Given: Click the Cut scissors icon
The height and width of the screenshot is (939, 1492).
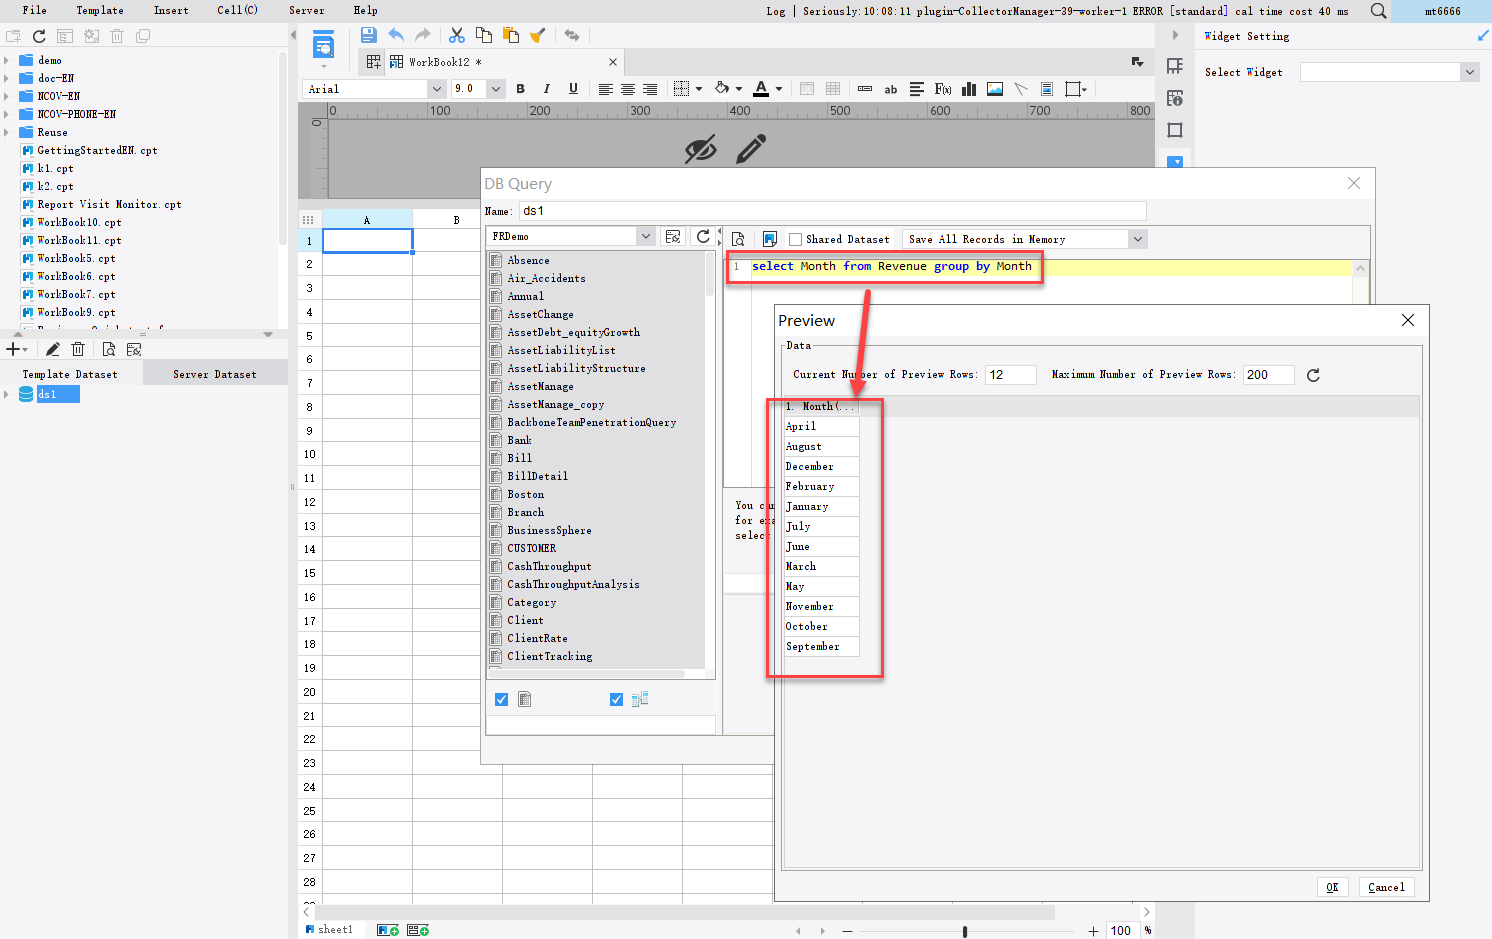Looking at the screenshot, I should point(457,35).
